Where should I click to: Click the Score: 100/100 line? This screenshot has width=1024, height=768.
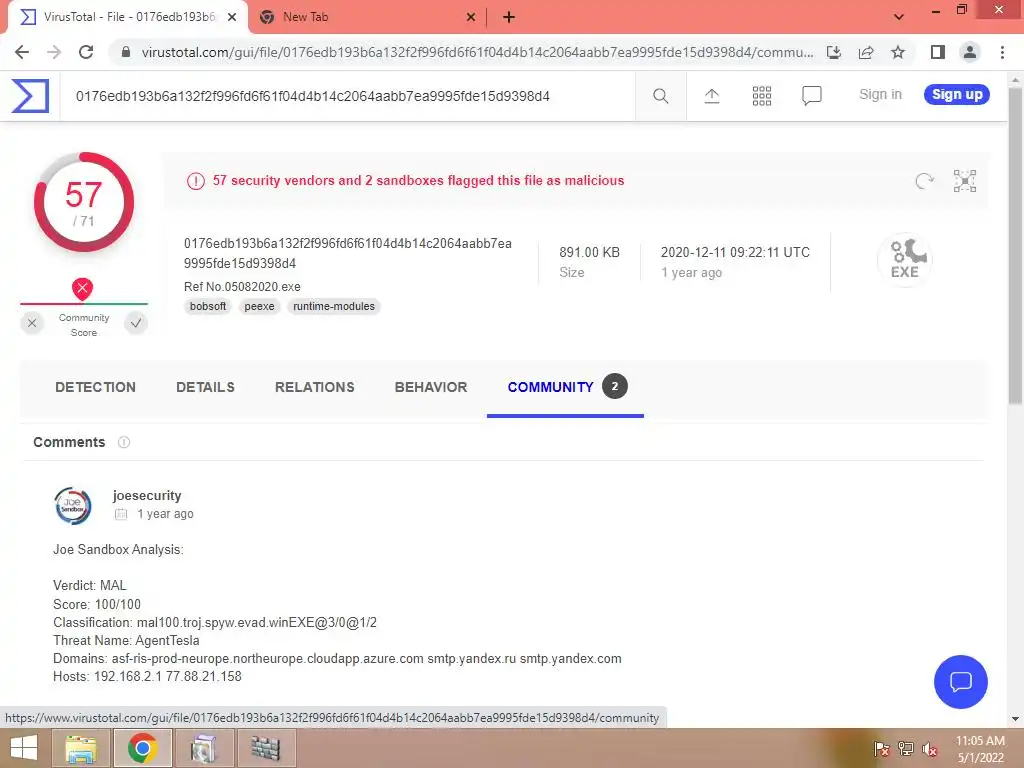coord(97,604)
